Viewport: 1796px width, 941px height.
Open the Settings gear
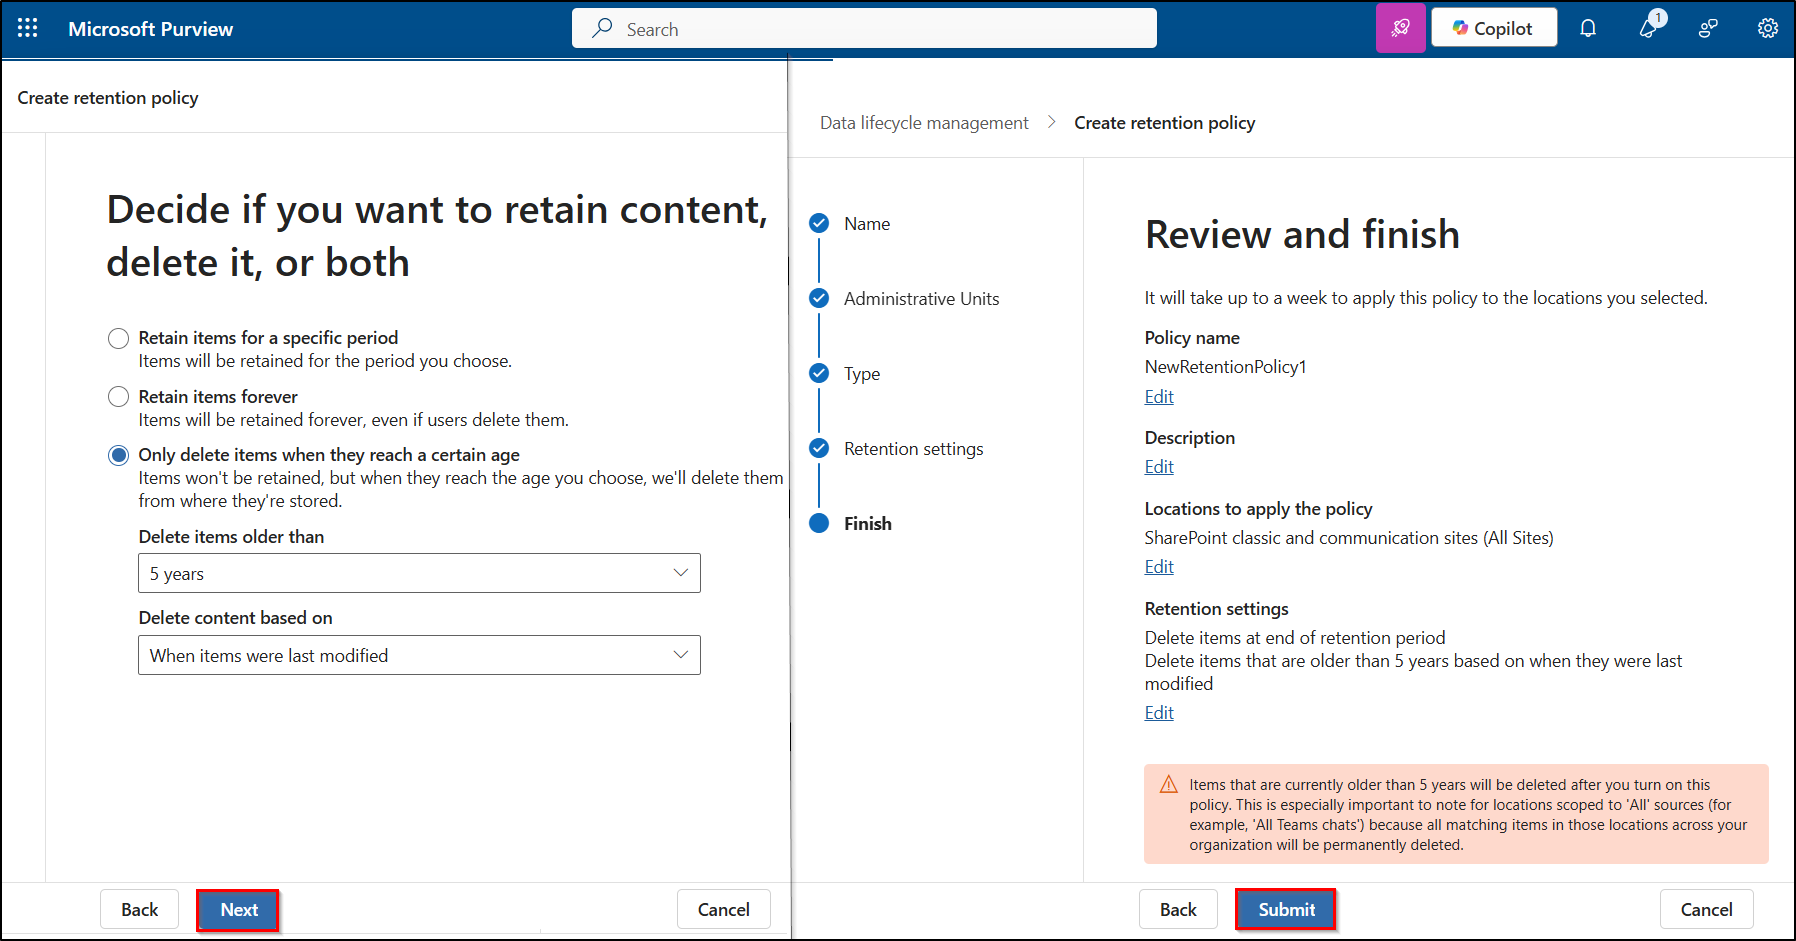point(1766,28)
